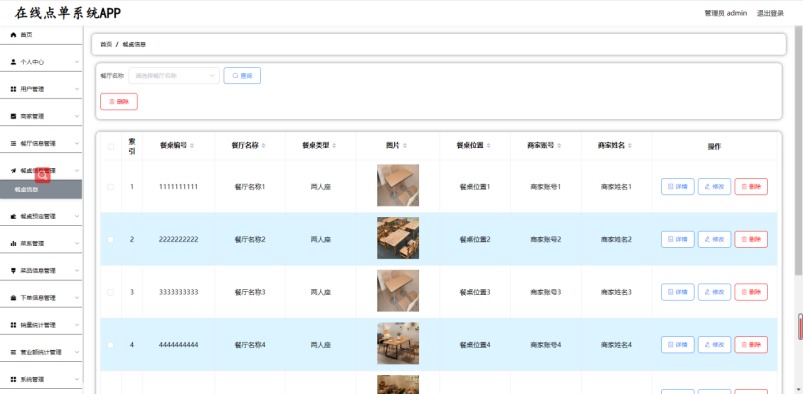Expand 个人中心 with its chevron
The width and height of the screenshot is (803, 394).
click(77, 62)
